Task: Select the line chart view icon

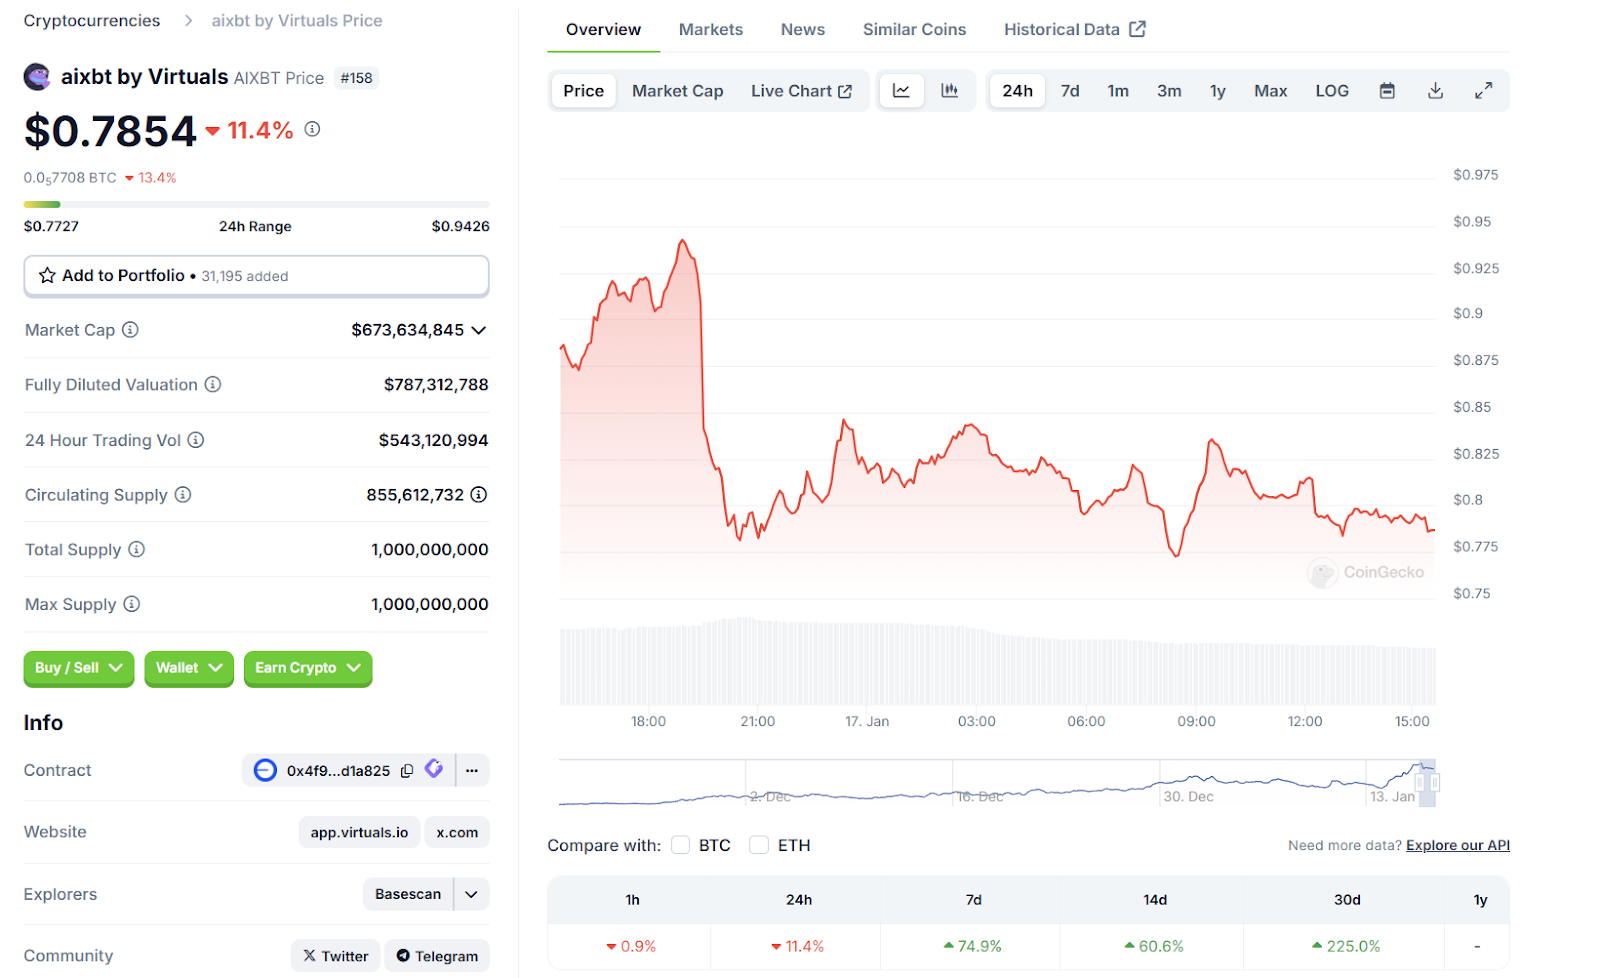Action: (x=901, y=91)
